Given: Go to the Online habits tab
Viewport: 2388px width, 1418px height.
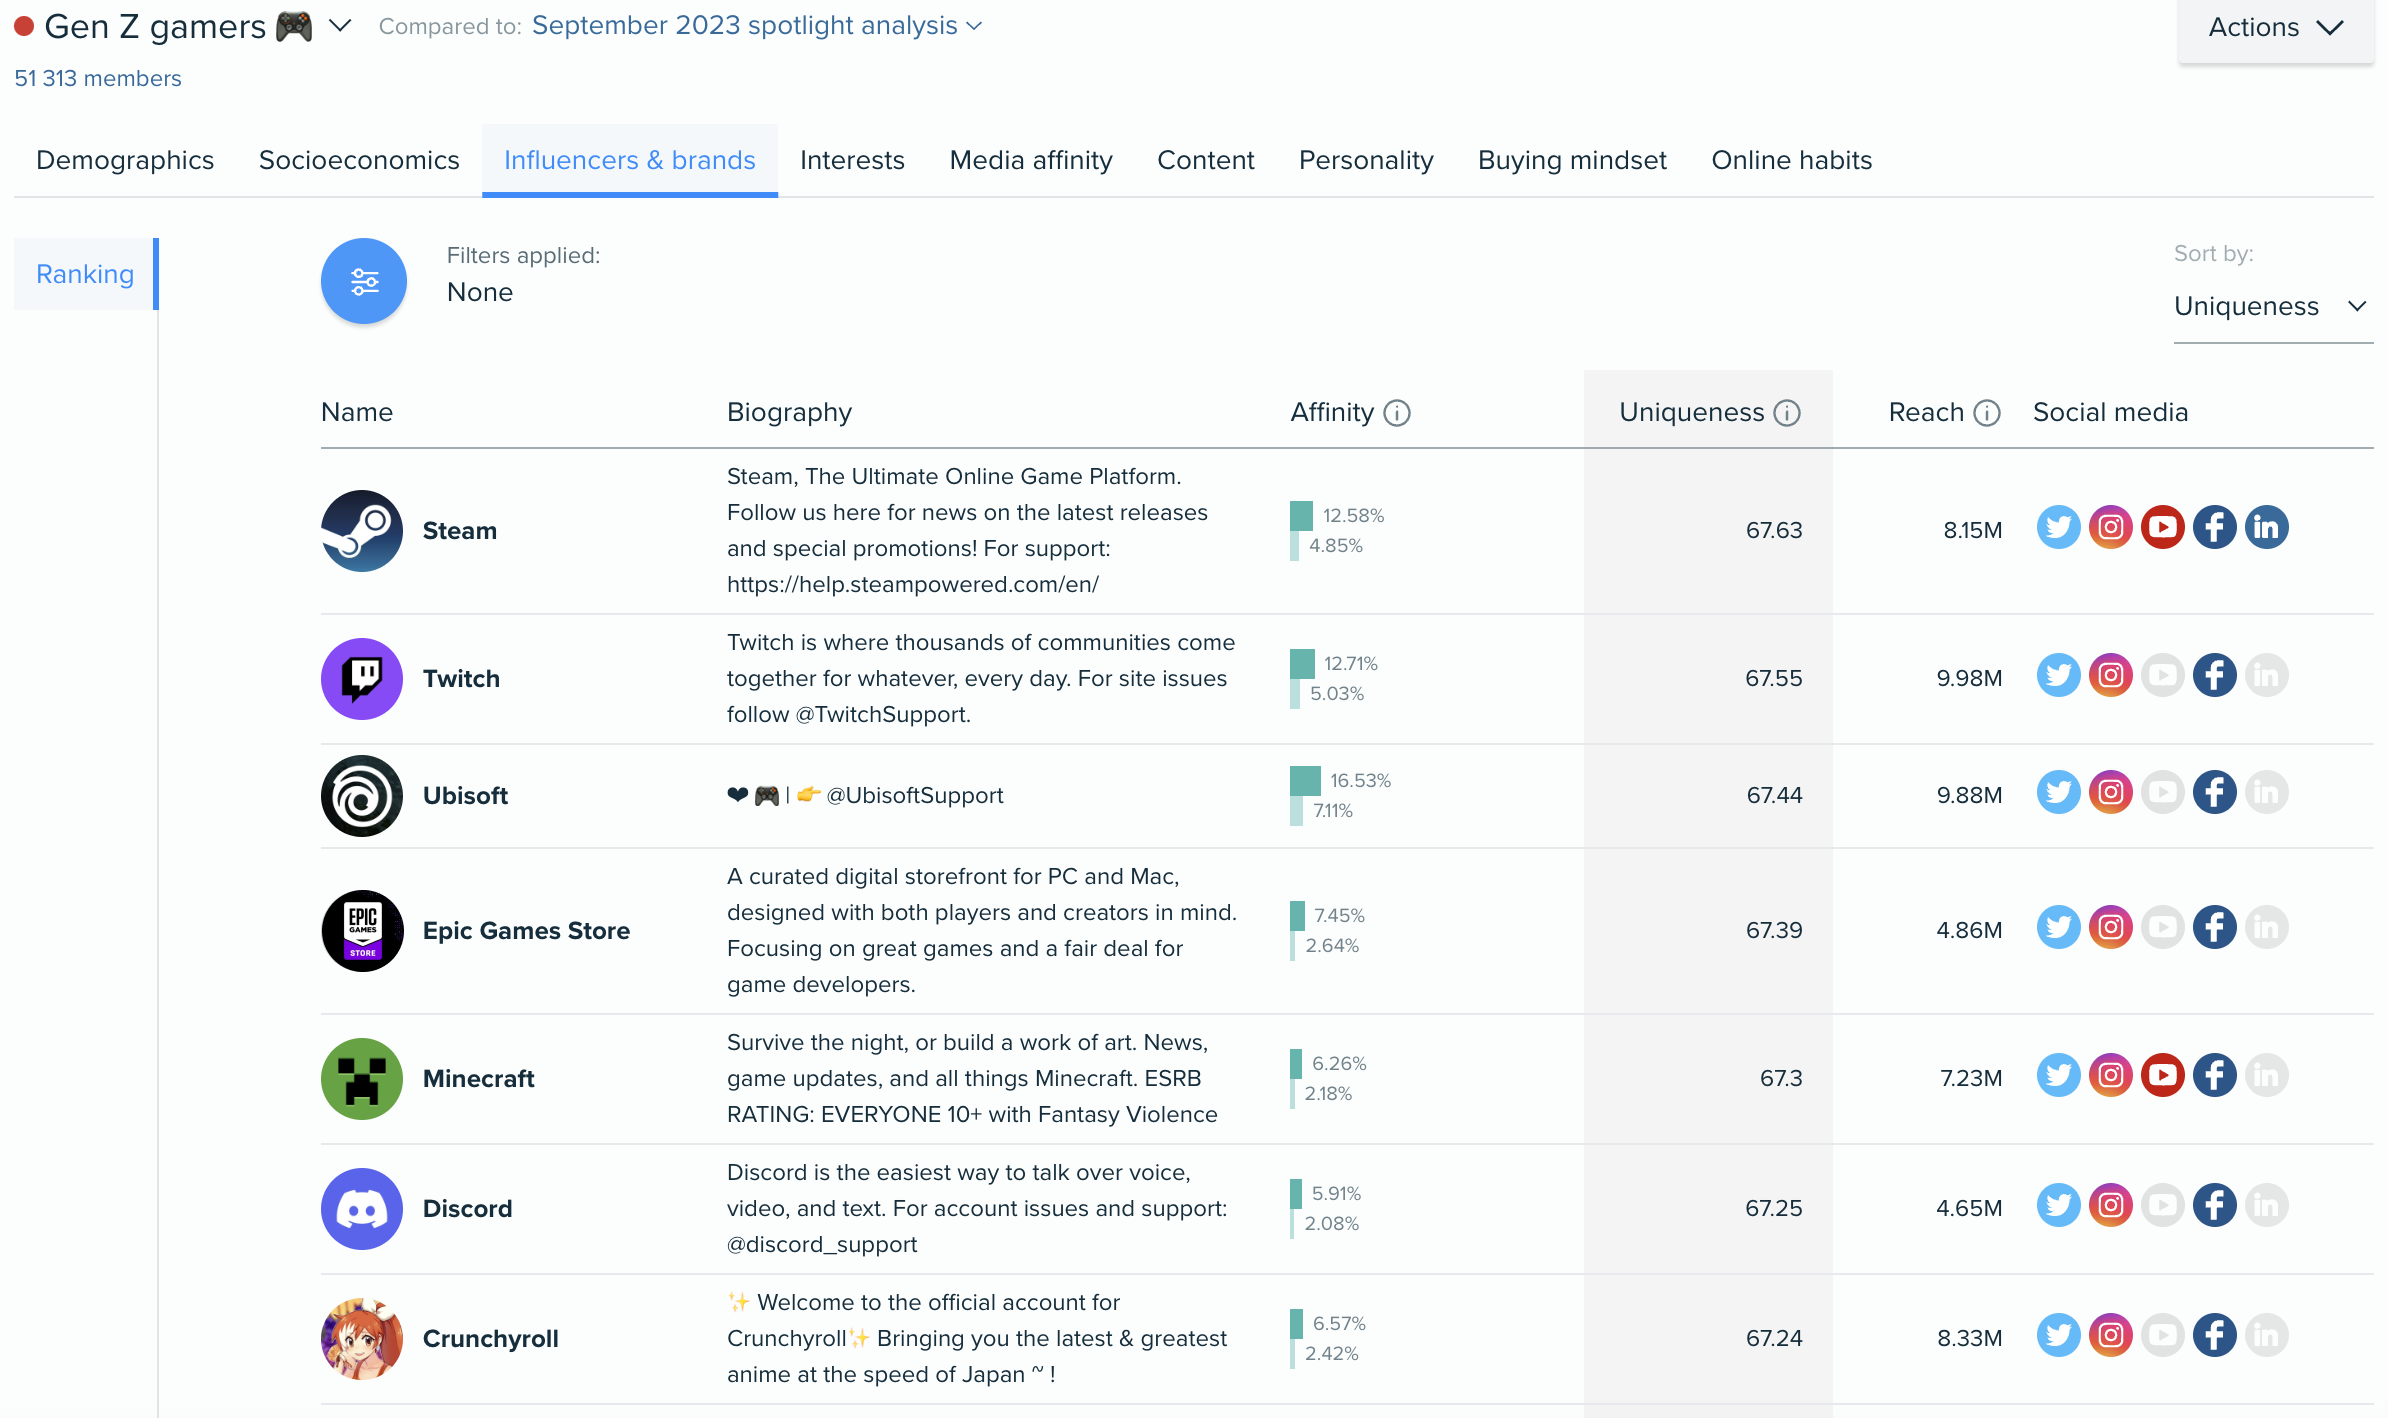Looking at the screenshot, I should pyautogui.click(x=1791, y=160).
